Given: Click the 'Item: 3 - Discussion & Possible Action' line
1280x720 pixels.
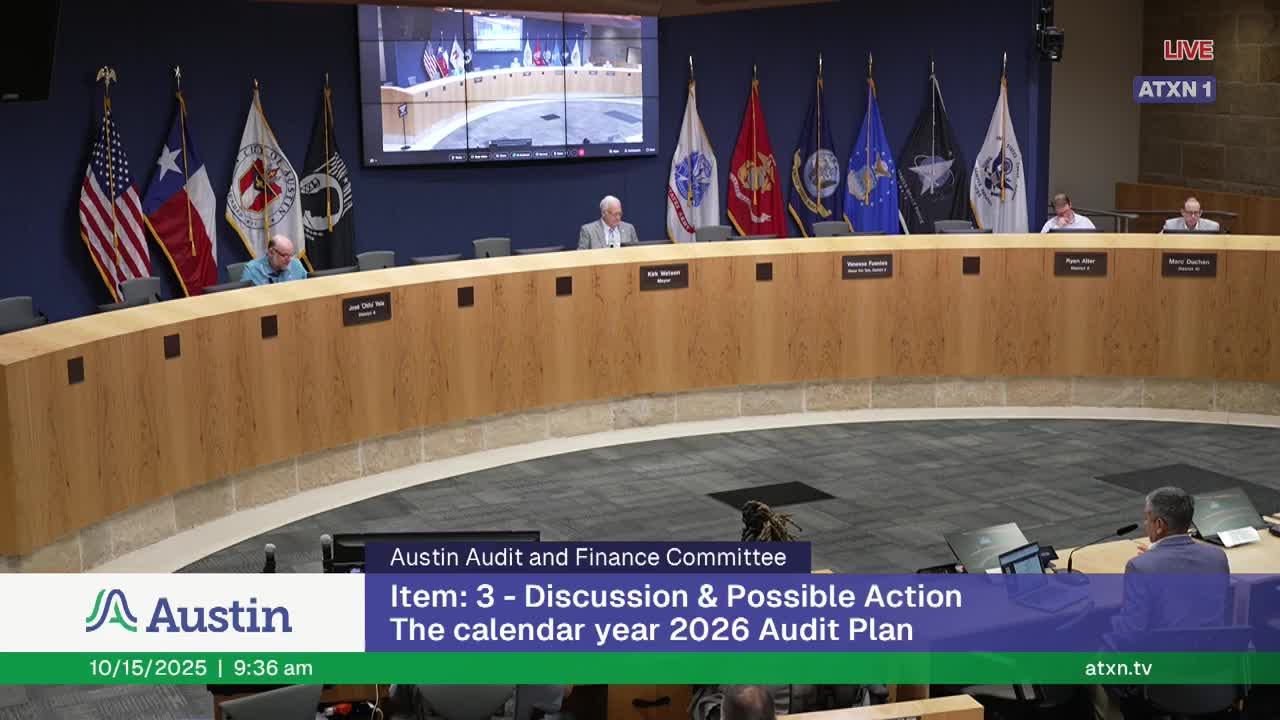Looking at the screenshot, I should (x=676, y=596).
